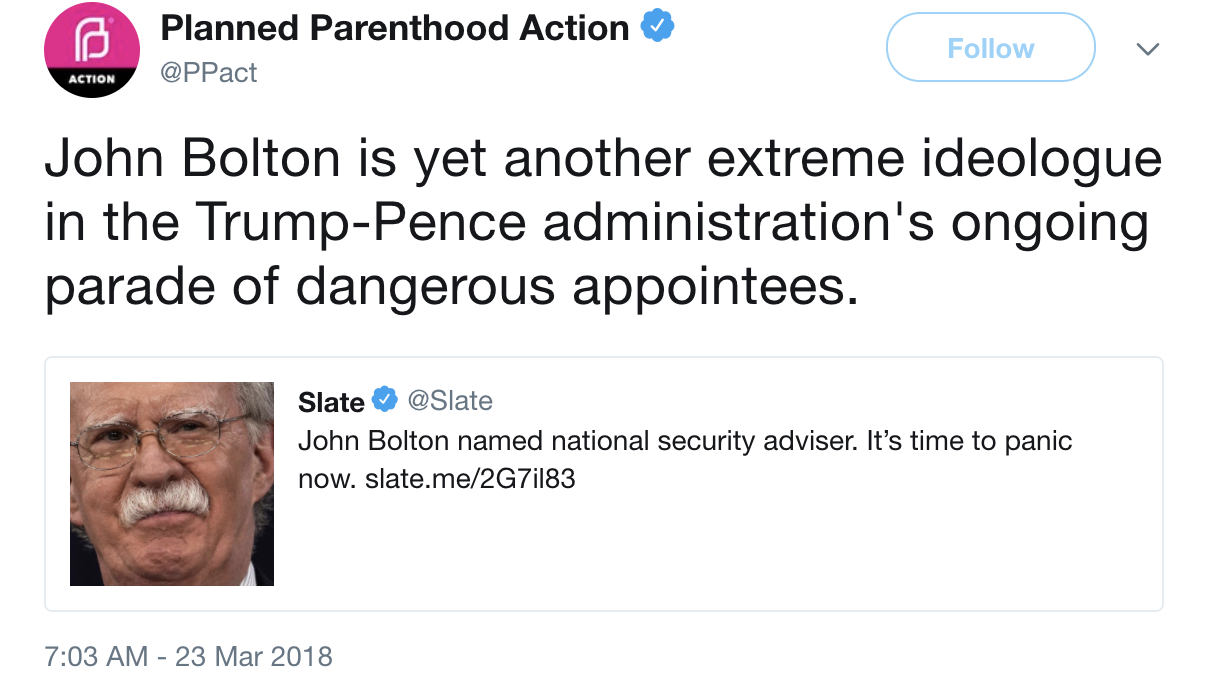
Task: Open the Planned Parenthood Action display name
Action: [395, 29]
